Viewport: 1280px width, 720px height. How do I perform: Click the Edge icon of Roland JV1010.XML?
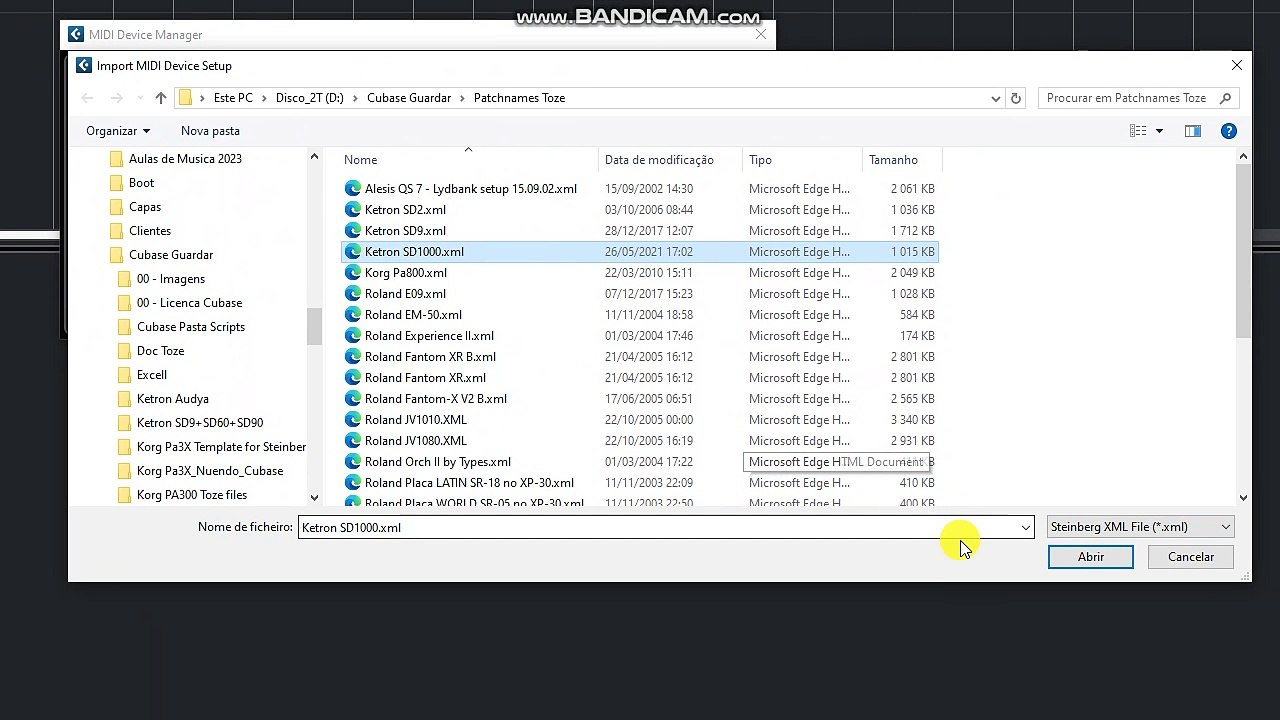point(352,420)
